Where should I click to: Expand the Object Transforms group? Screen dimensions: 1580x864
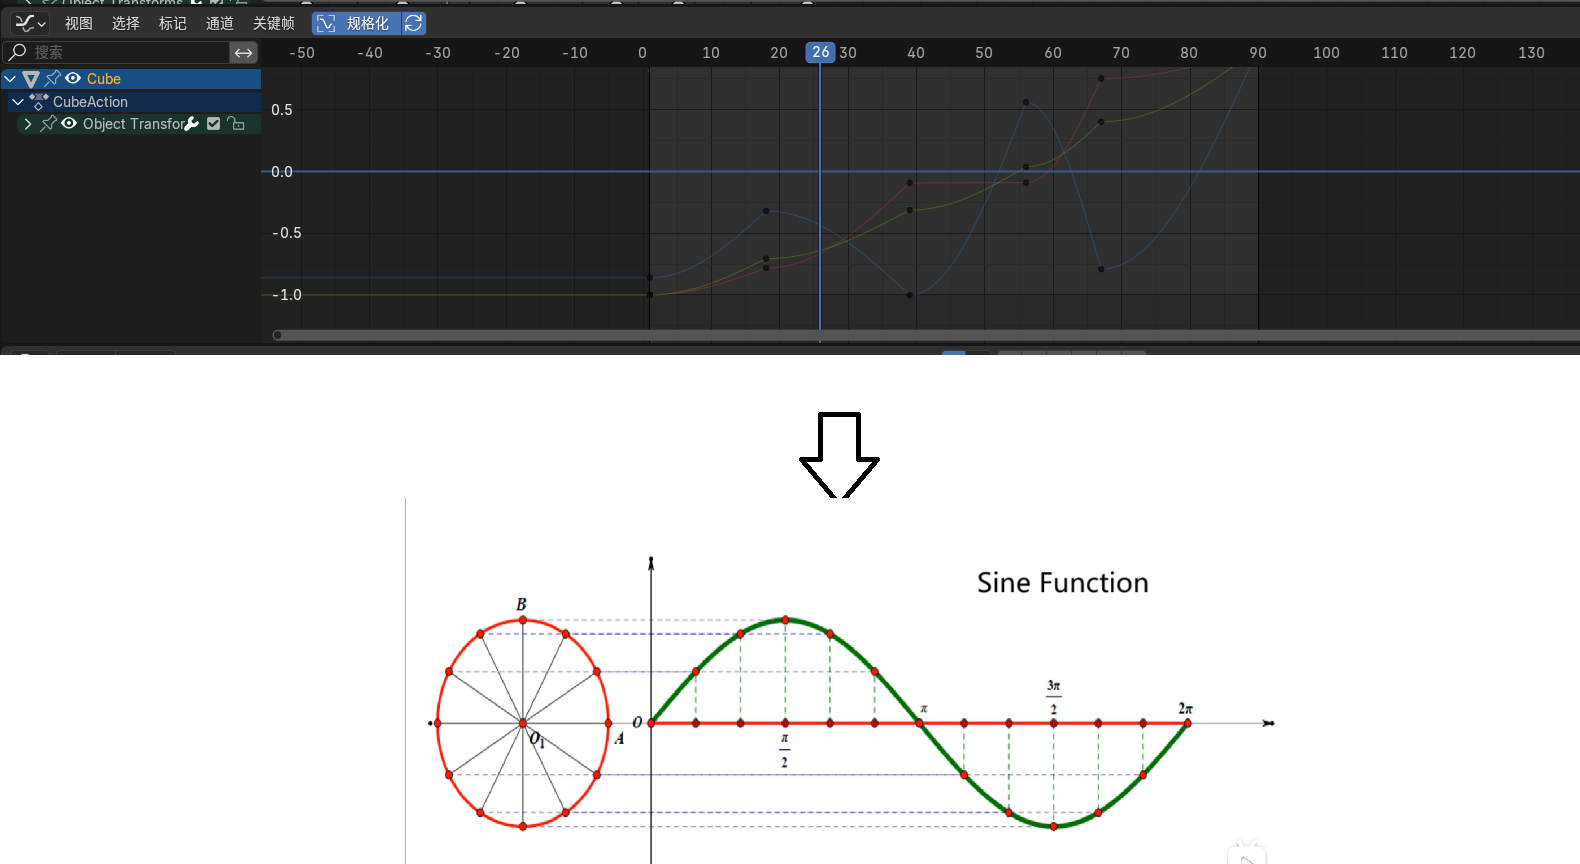click(28, 124)
